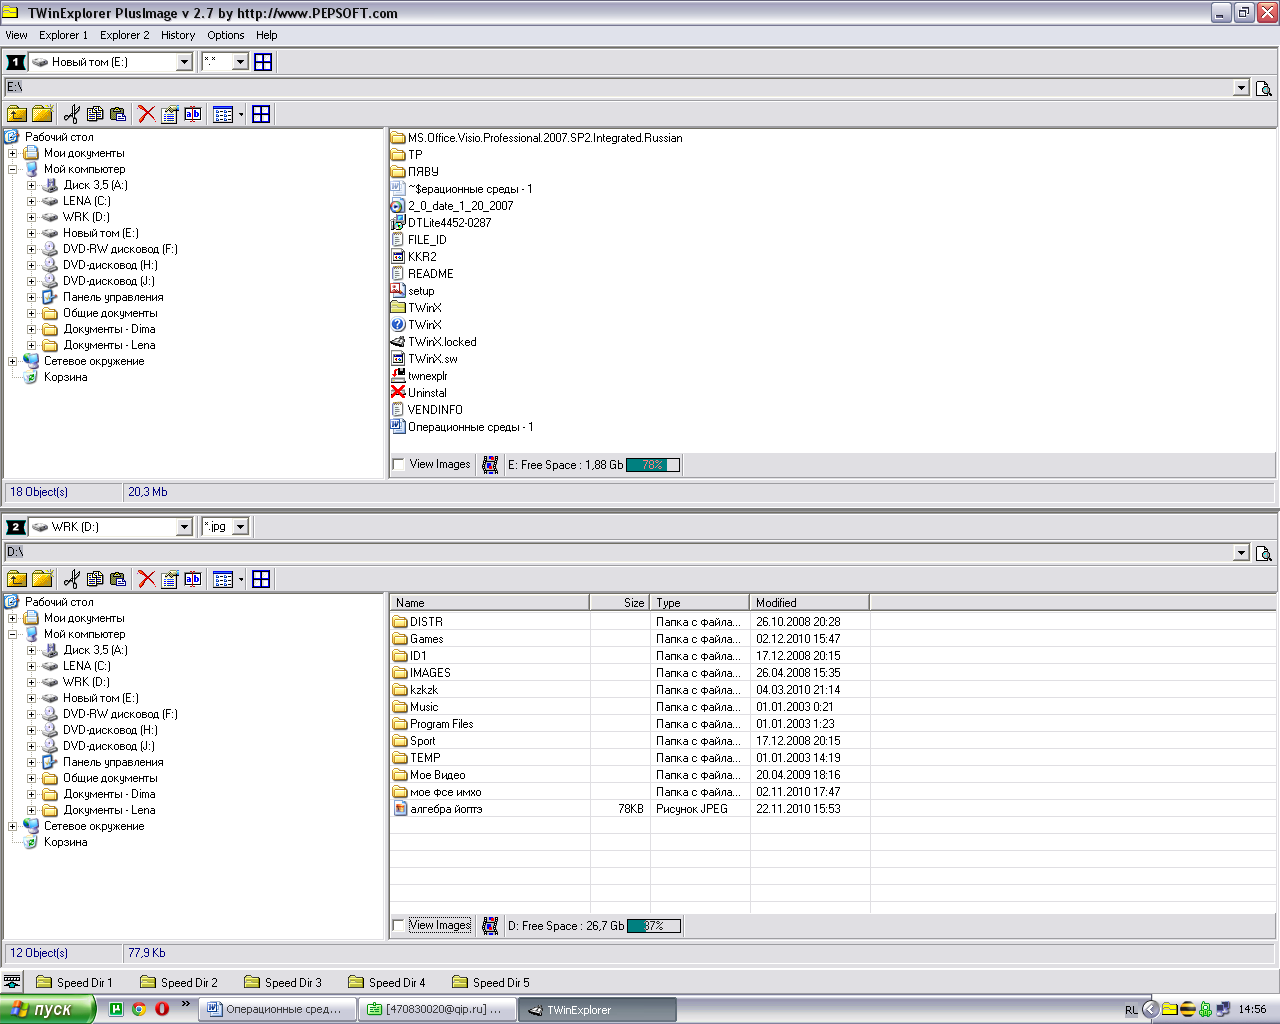The height and width of the screenshot is (1024, 1280).
Task: Open file filter dropdown showing *.*
Action: [x=240, y=62]
